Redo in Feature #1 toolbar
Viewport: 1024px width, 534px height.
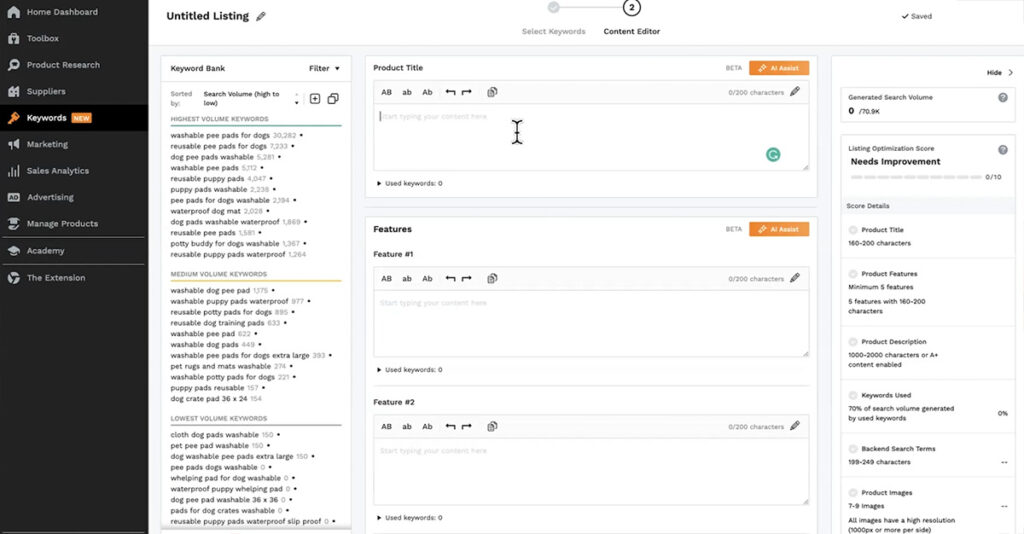[x=466, y=279]
